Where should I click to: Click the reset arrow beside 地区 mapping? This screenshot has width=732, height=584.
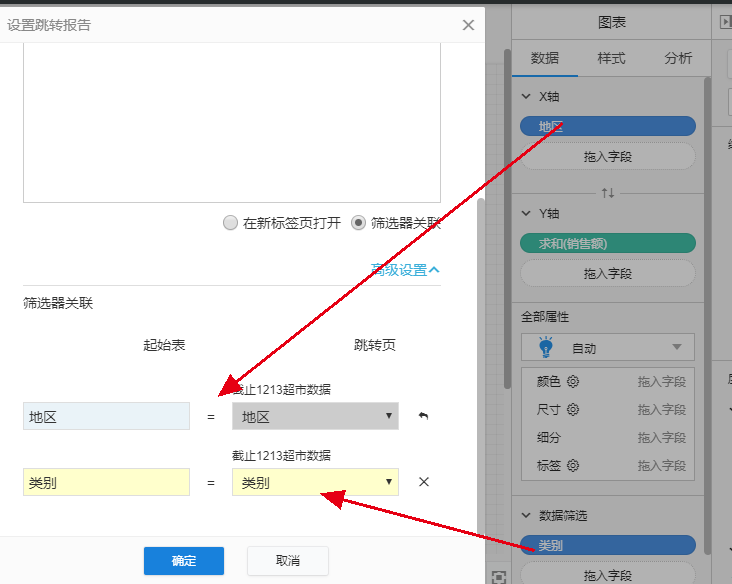(423, 416)
